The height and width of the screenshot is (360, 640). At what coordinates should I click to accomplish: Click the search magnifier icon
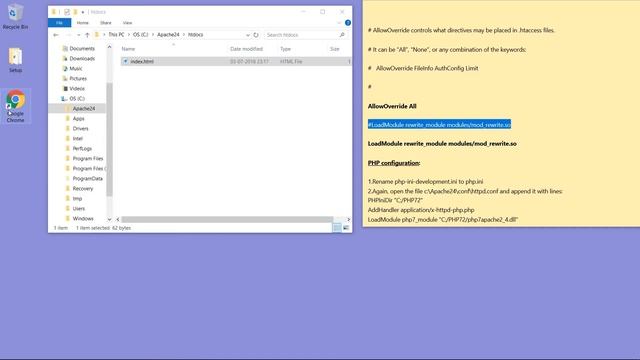click(342, 35)
